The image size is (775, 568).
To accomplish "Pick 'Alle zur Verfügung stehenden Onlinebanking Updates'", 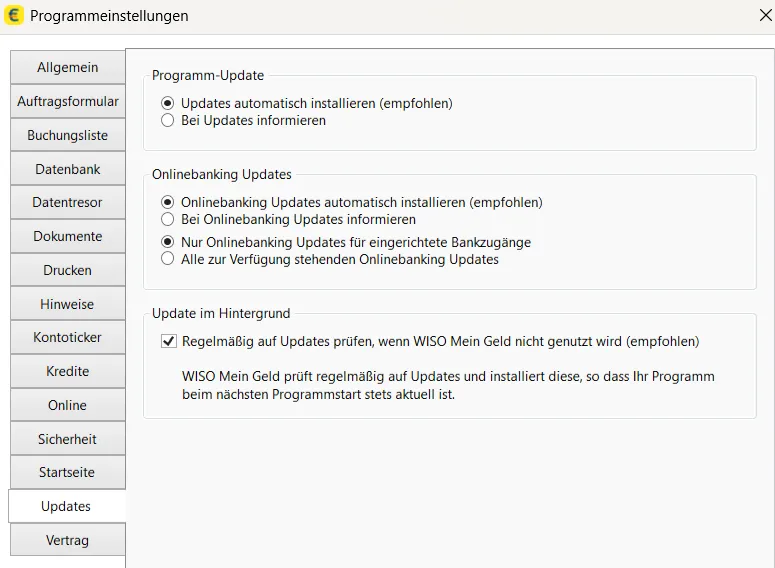I will click(x=167, y=259).
